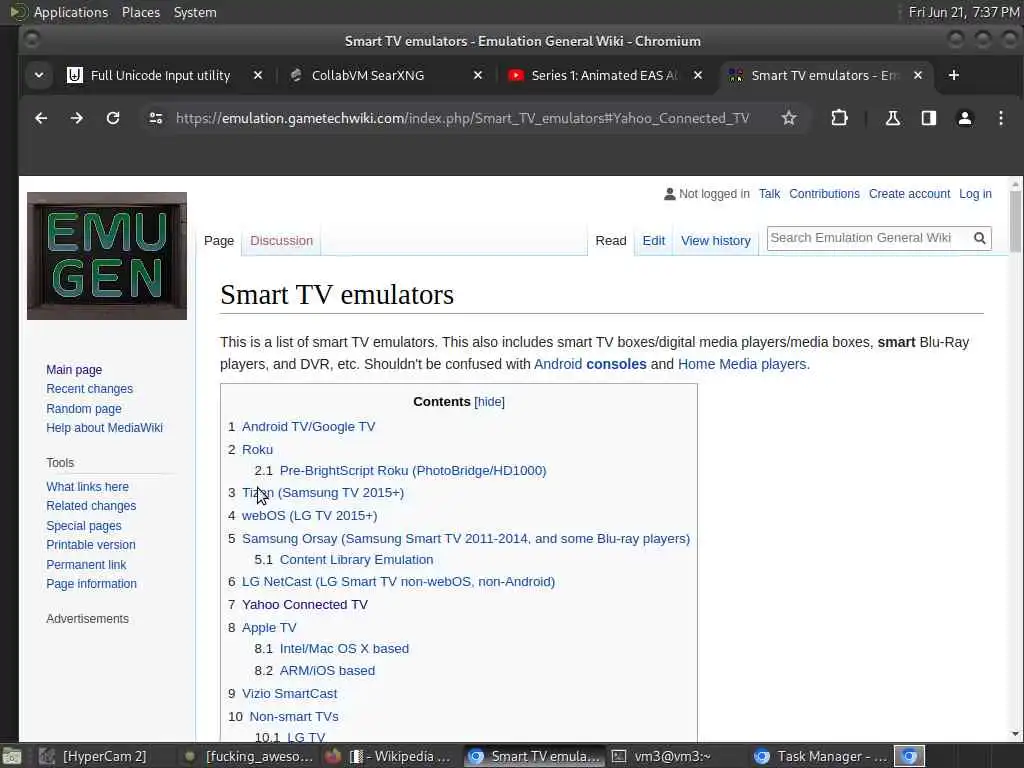1024x768 pixels.
Task: Click the clock showing Fri Jun 21
Action: tap(964, 12)
